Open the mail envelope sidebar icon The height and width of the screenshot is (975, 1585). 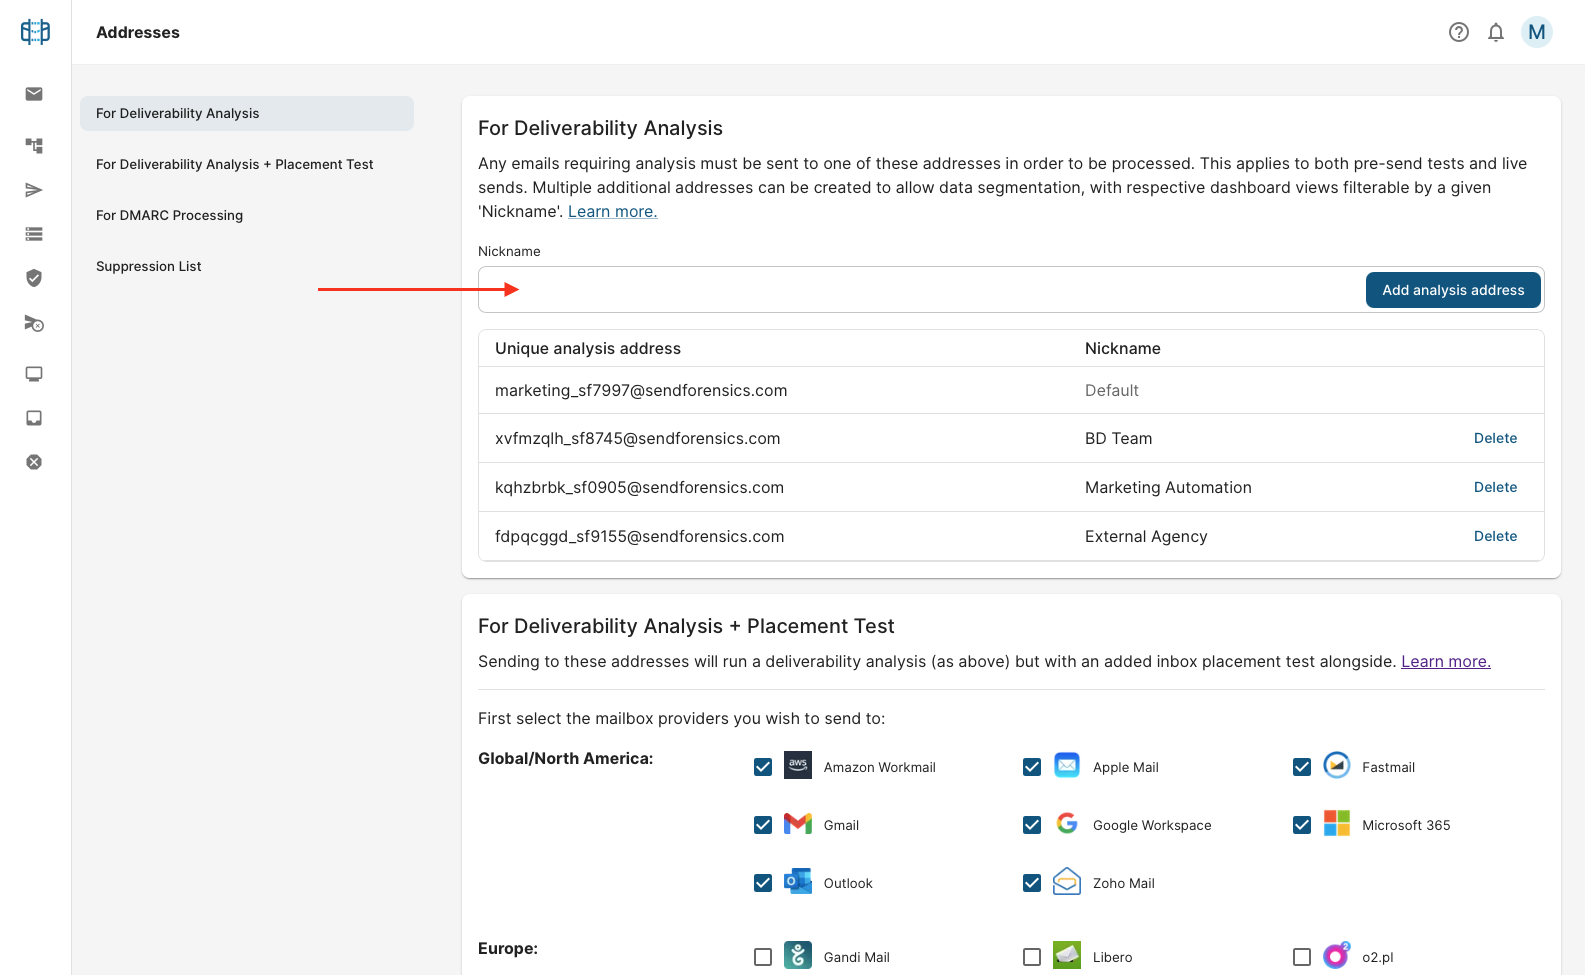(x=34, y=94)
